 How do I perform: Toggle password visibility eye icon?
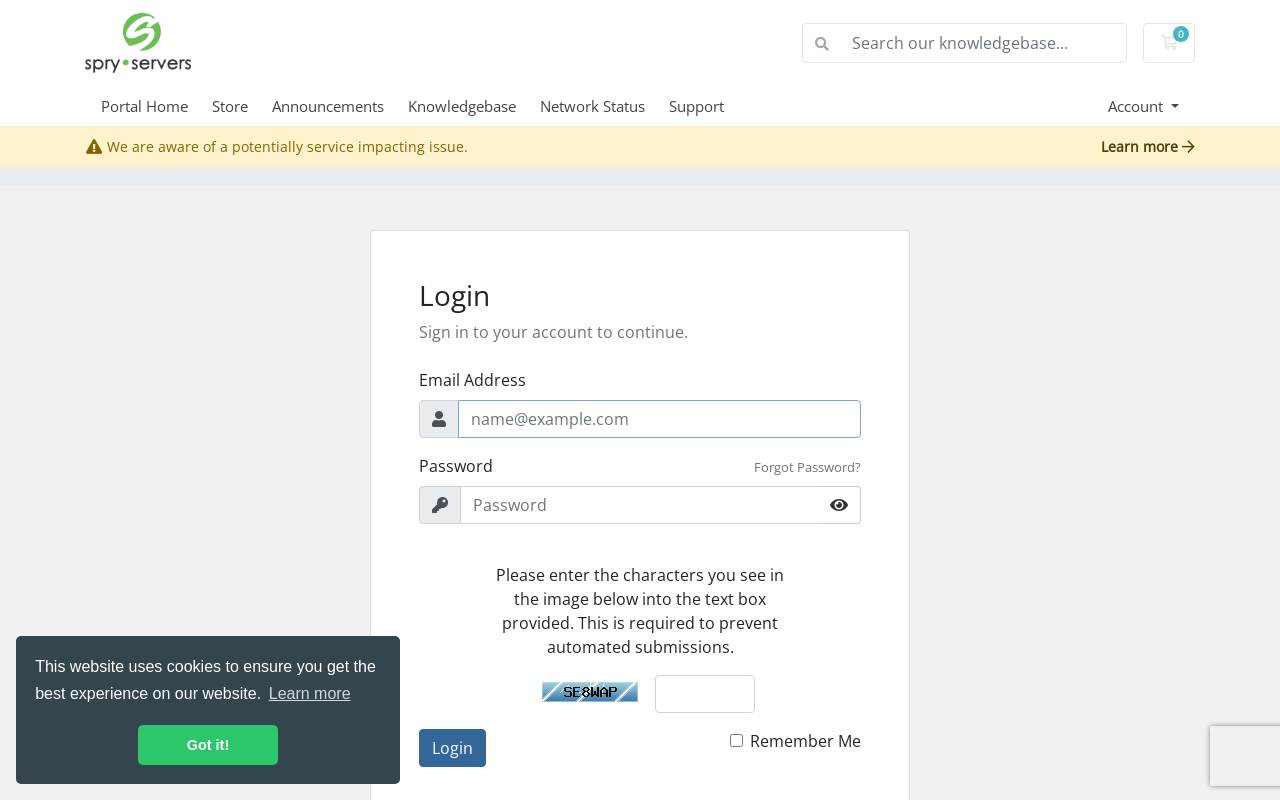839,505
